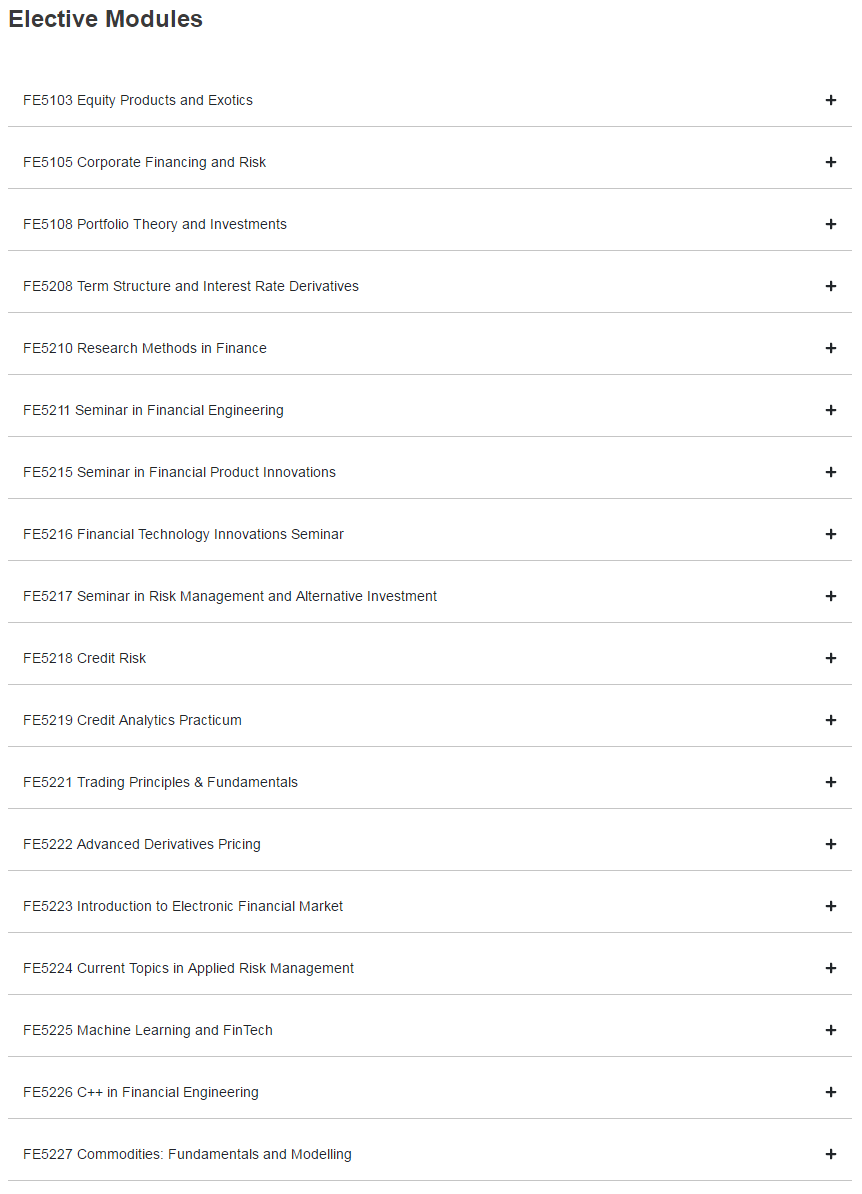This screenshot has width=862, height=1194.
Task: Click plus icon for FE5227 Commodities
Action: pyautogui.click(x=831, y=1154)
